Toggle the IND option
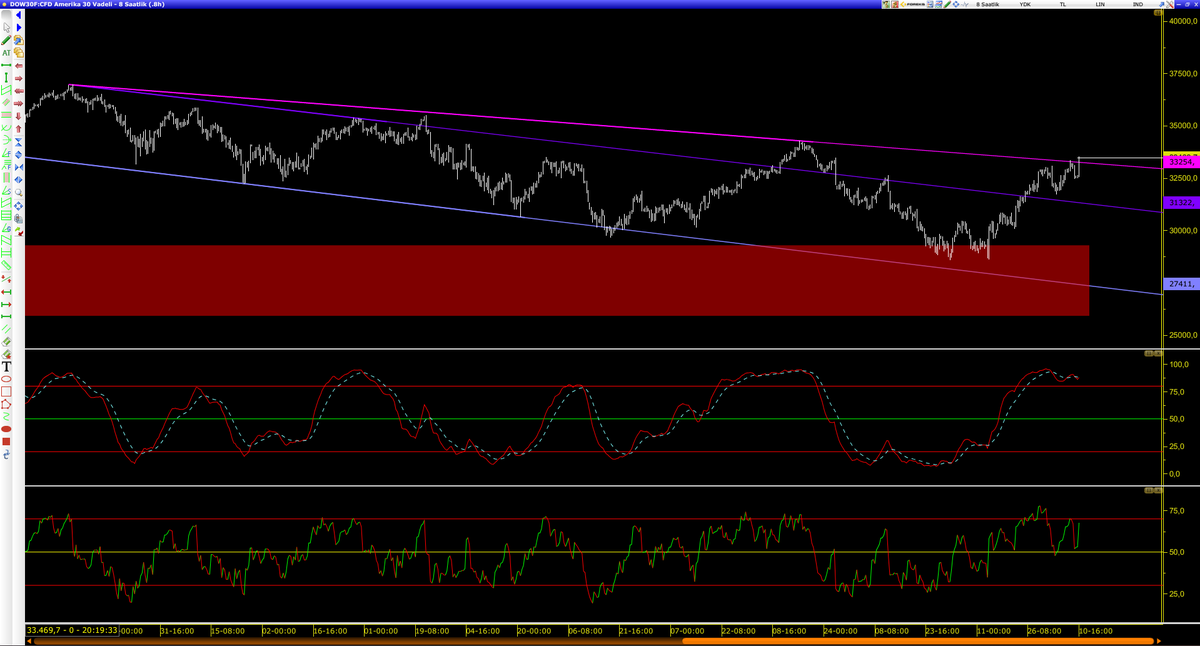 click(x=1137, y=5)
